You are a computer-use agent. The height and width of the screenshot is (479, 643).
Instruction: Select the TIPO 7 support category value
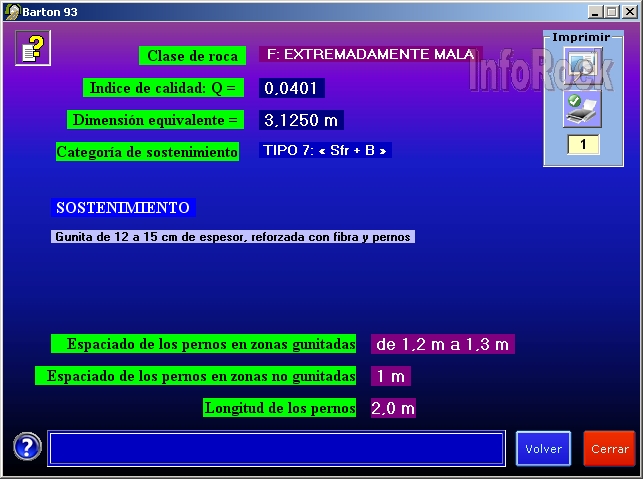[x=325, y=151]
